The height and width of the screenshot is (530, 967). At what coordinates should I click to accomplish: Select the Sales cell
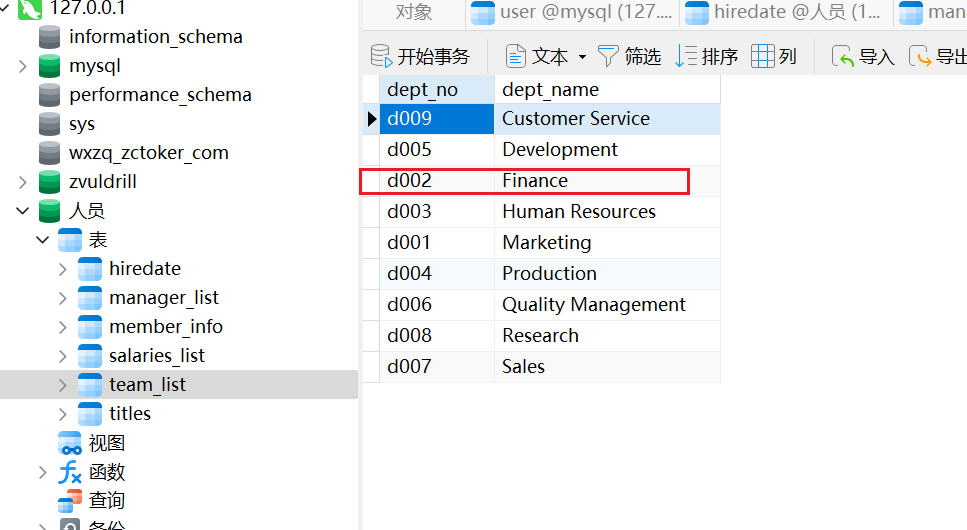coord(607,366)
